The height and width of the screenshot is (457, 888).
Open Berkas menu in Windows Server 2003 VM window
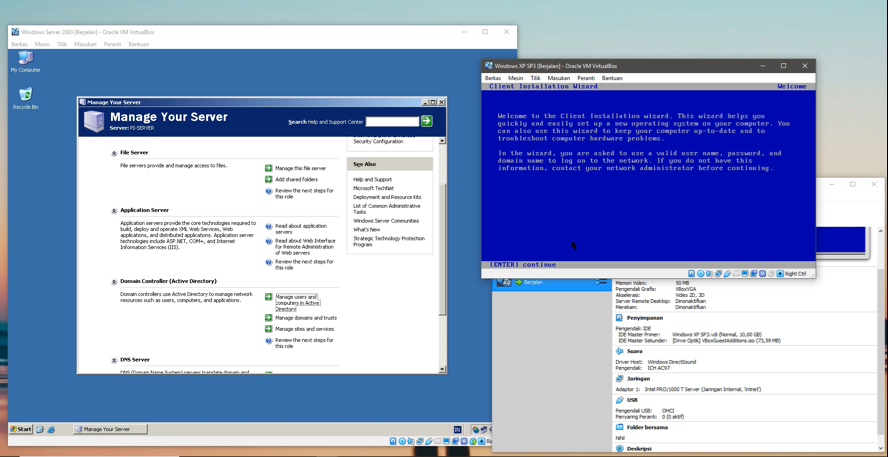click(19, 44)
